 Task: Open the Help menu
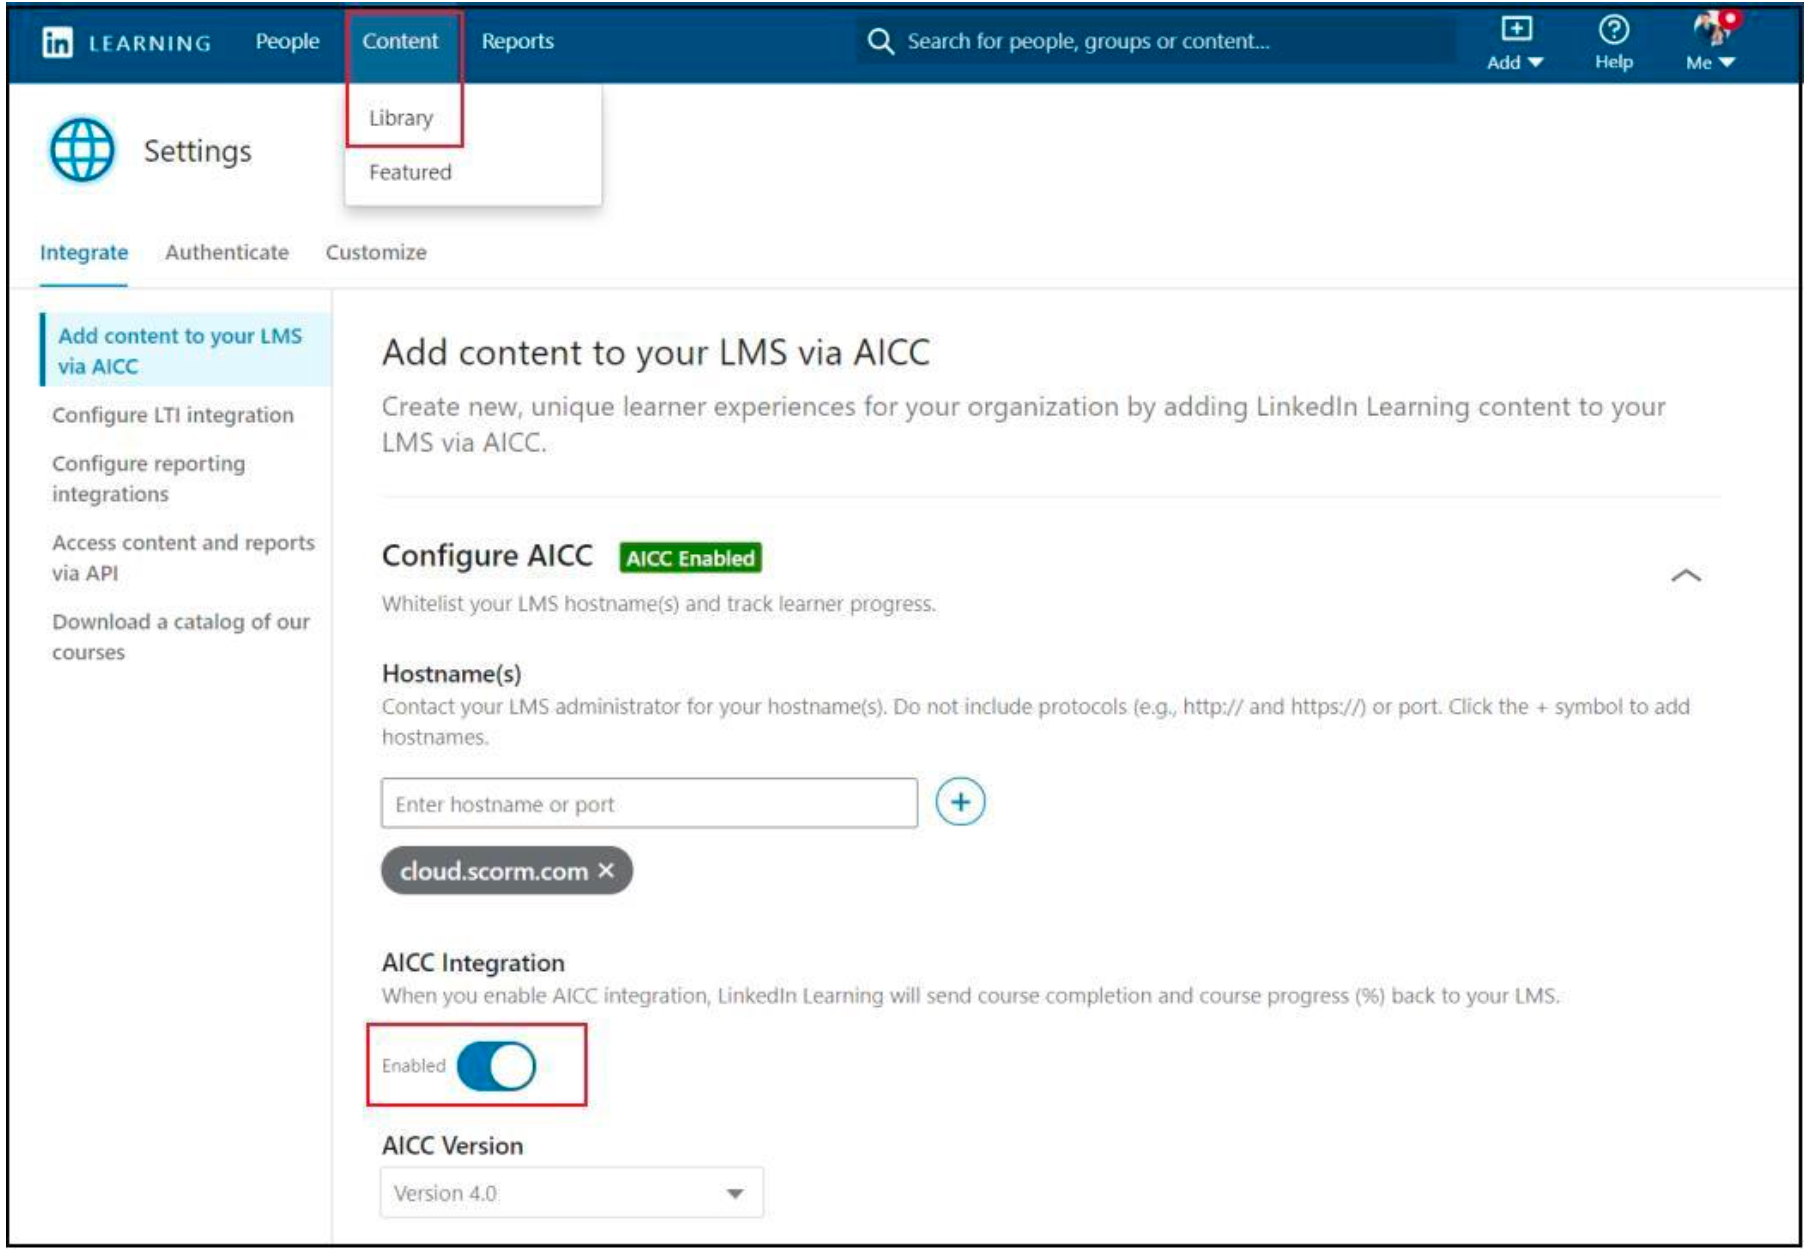coord(1615,42)
